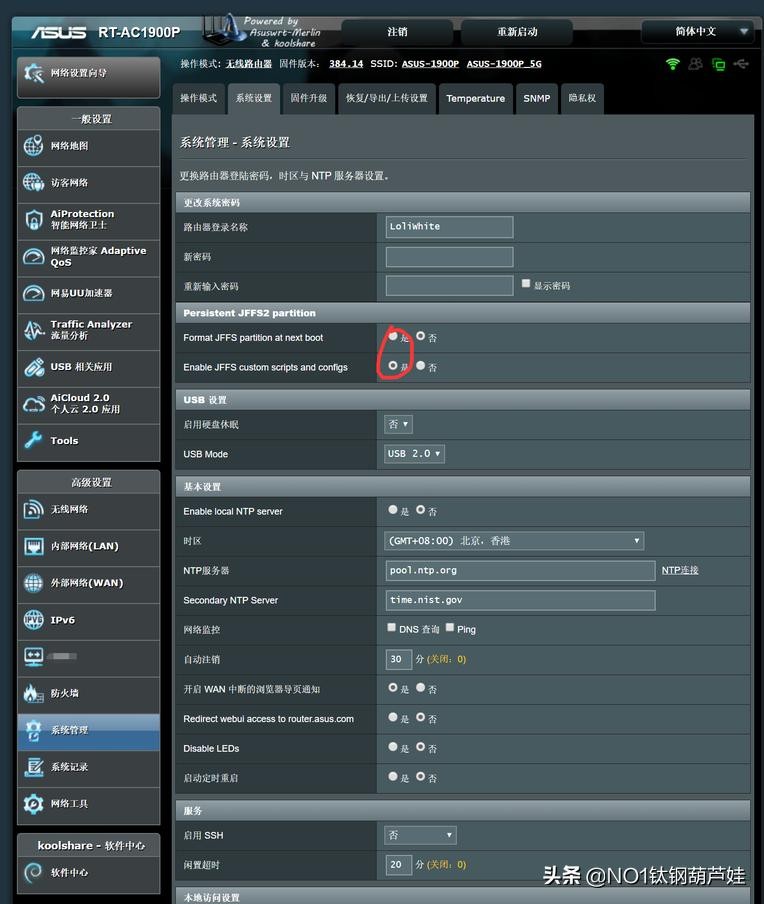Select Yes for Disable LEDs
The height and width of the screenshot is (904, 764).
coord(393,747)
